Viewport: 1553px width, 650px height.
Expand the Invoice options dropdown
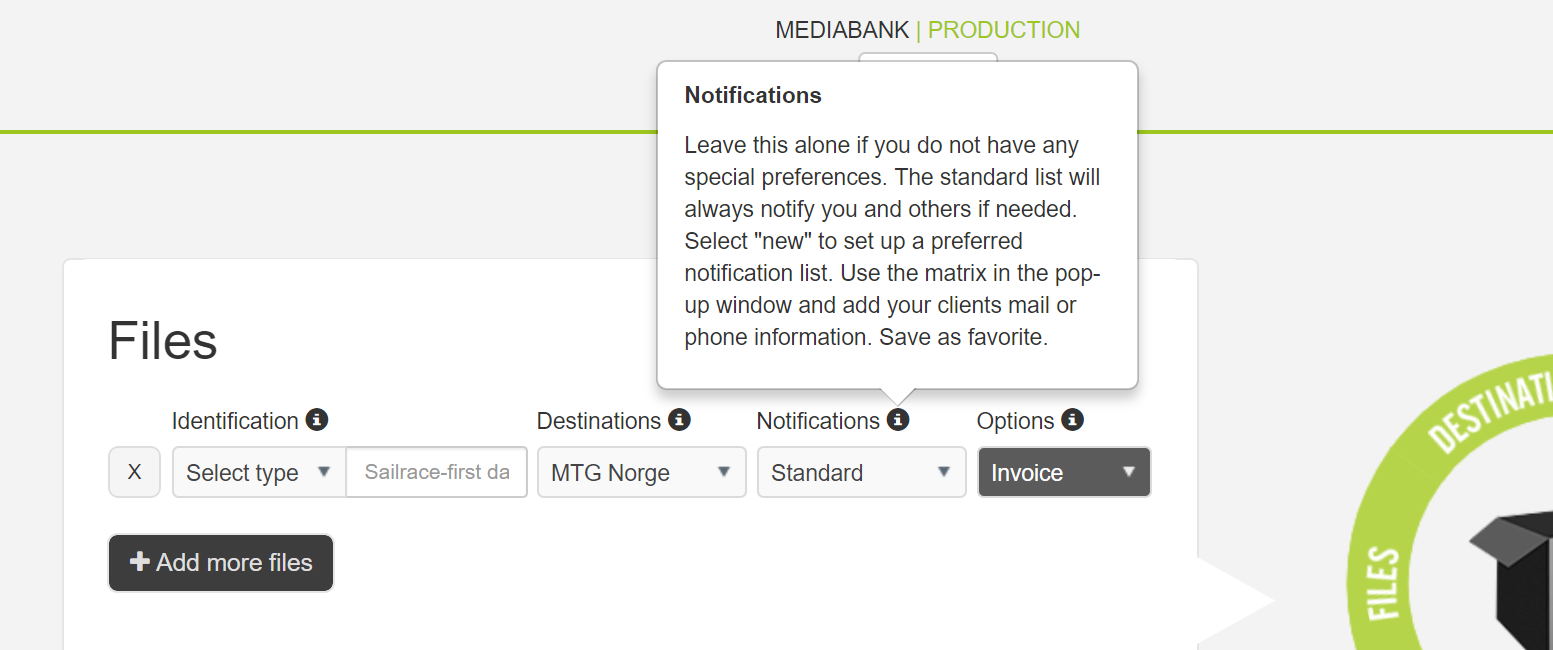tap(1064, 472)
